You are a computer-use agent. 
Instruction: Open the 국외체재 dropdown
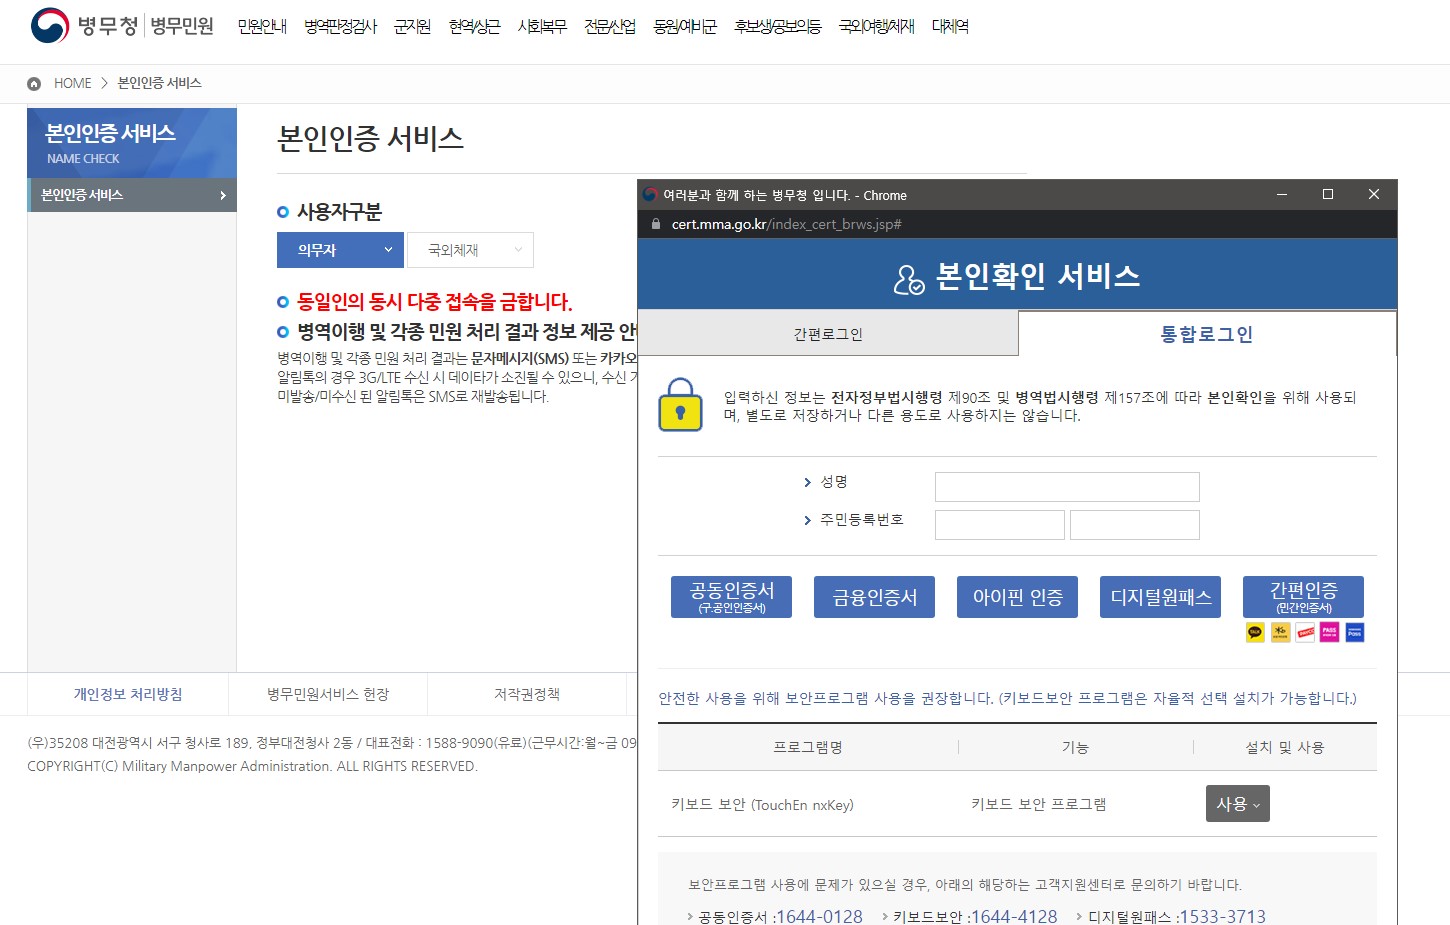click(470, 250)
